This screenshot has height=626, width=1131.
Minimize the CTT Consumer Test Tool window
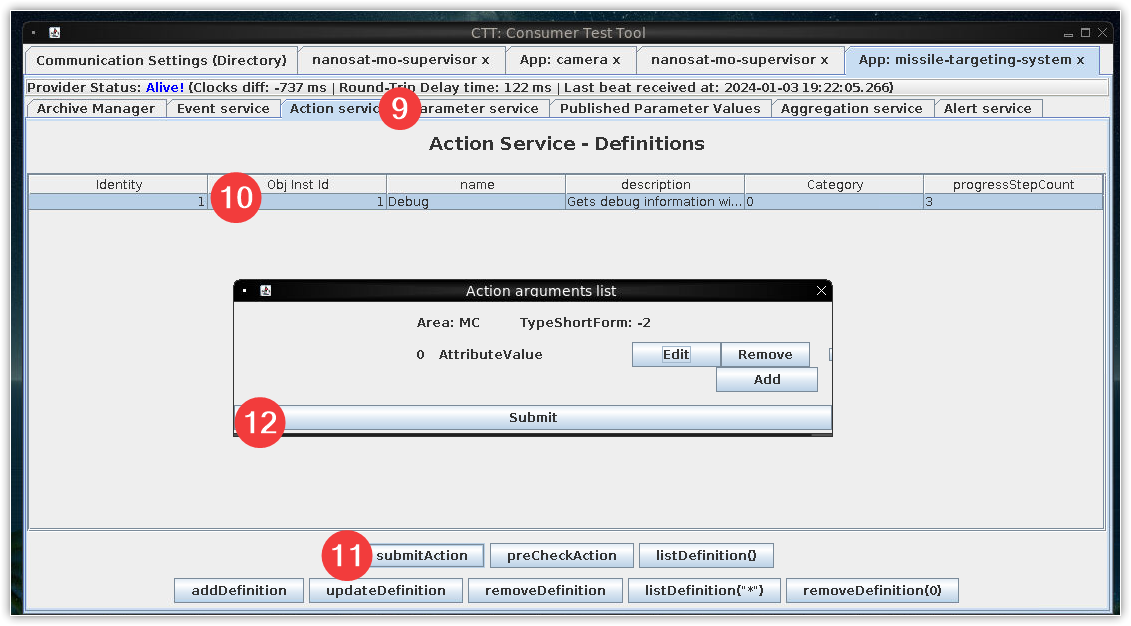(x=1069, y=33)
